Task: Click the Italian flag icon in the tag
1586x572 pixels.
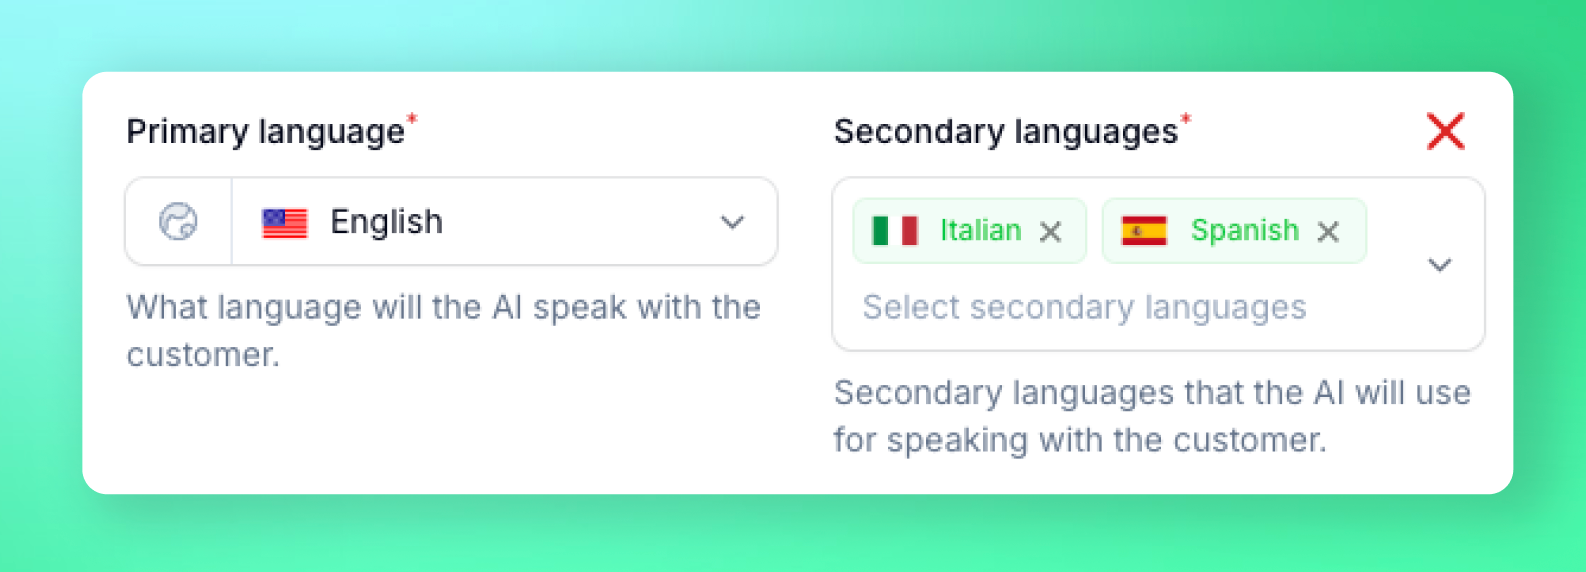Action: [x=895, y=231]
